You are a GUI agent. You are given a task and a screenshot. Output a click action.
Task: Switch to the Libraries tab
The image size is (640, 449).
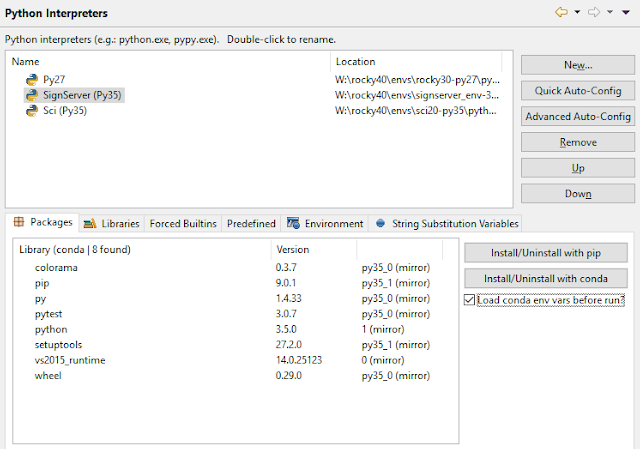click(112, 223)
